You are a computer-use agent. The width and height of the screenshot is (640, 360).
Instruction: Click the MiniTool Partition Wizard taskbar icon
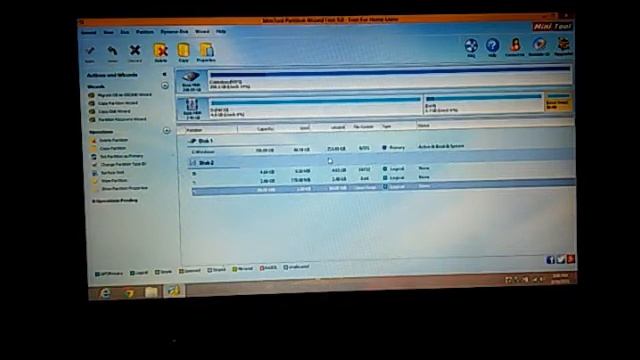pos(174,291)
